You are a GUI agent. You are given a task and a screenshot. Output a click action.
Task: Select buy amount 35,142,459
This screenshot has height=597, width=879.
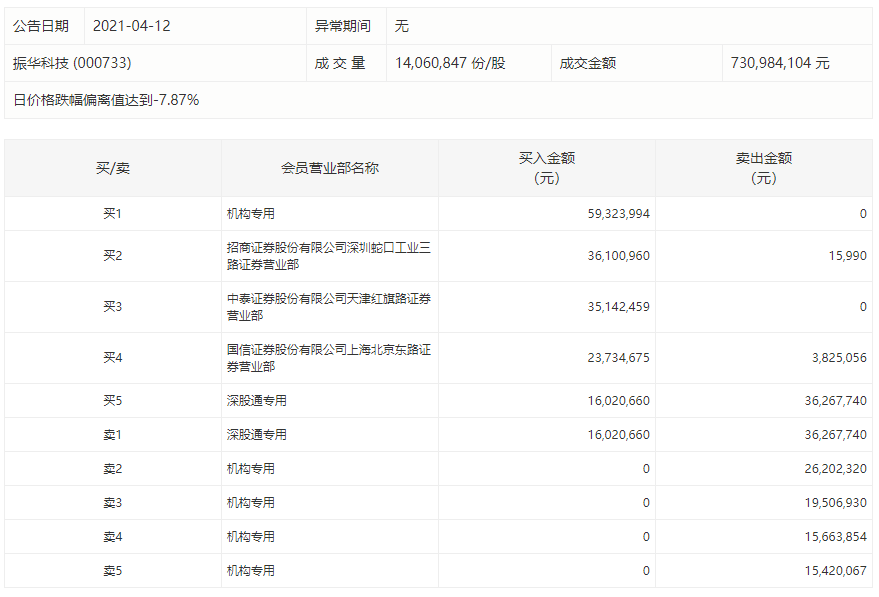coord(618,307)
